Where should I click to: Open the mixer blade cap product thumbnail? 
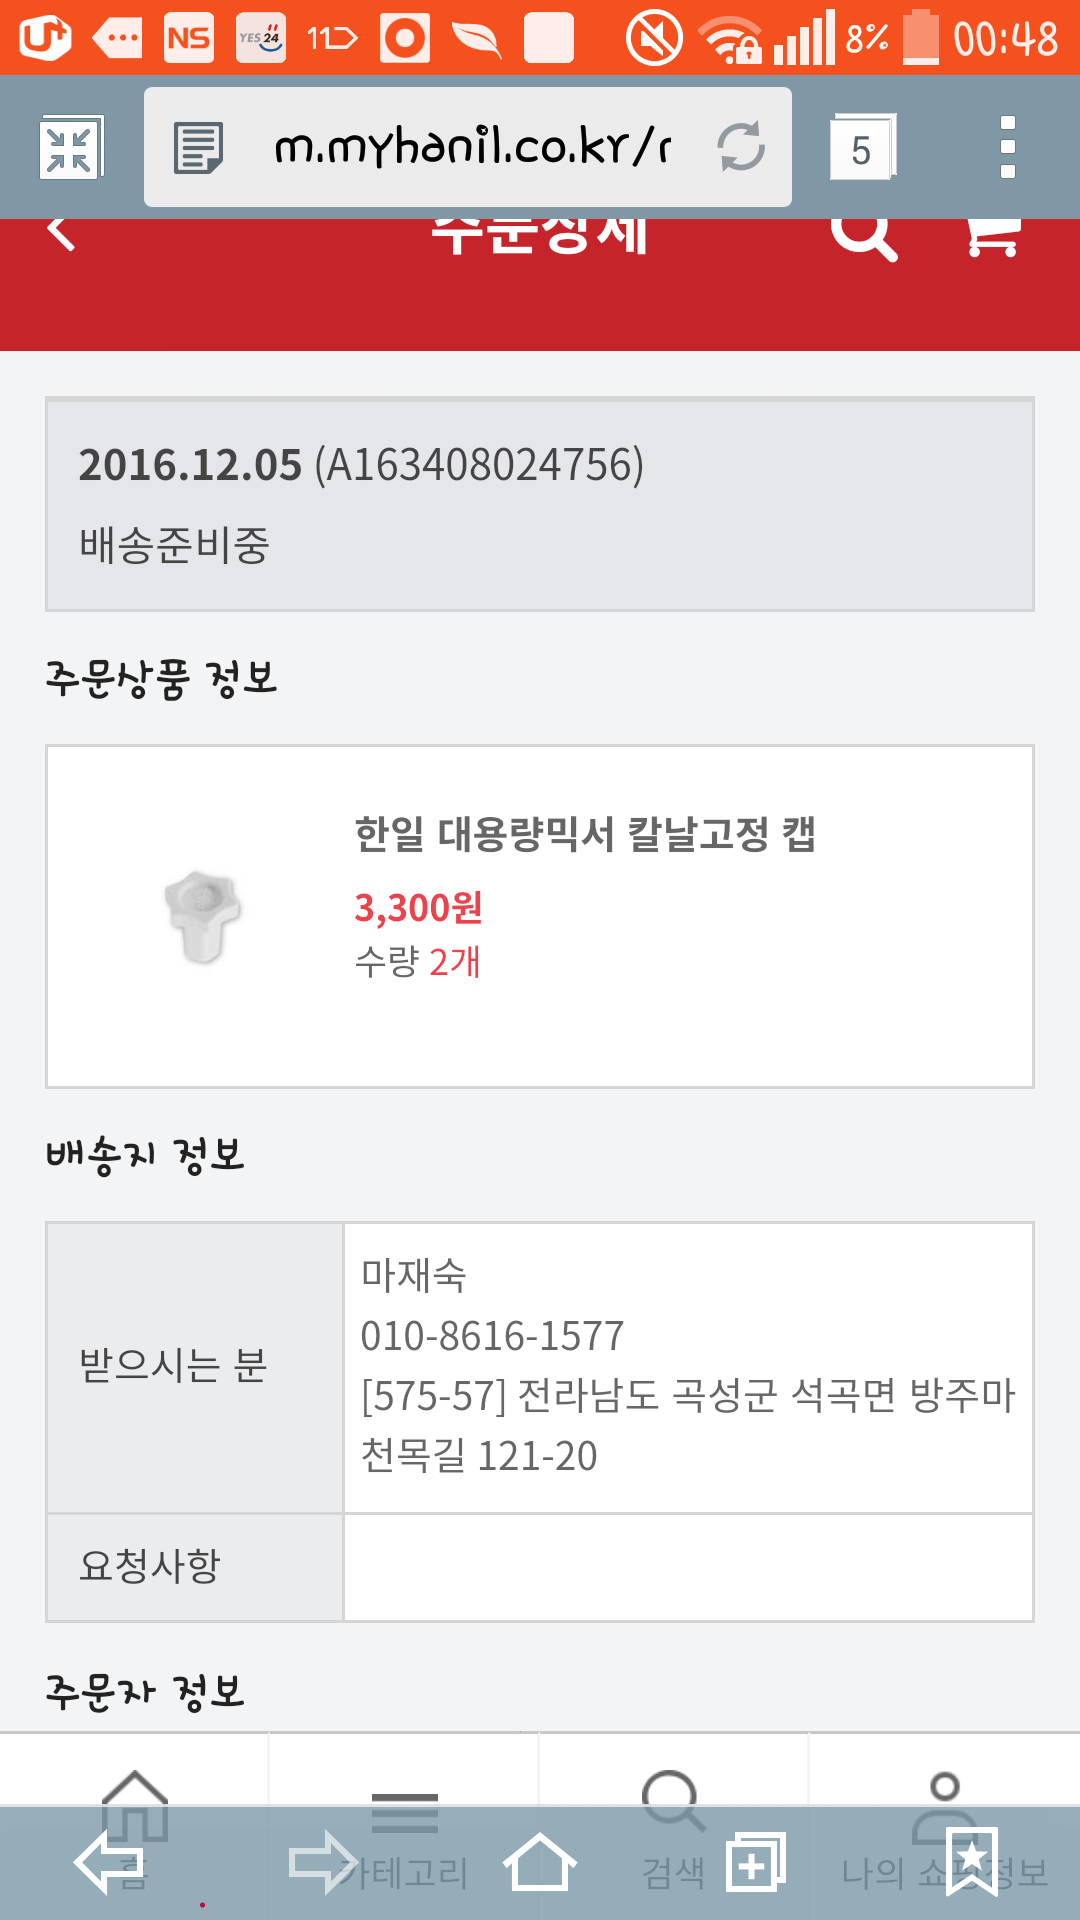coord(202,915)
